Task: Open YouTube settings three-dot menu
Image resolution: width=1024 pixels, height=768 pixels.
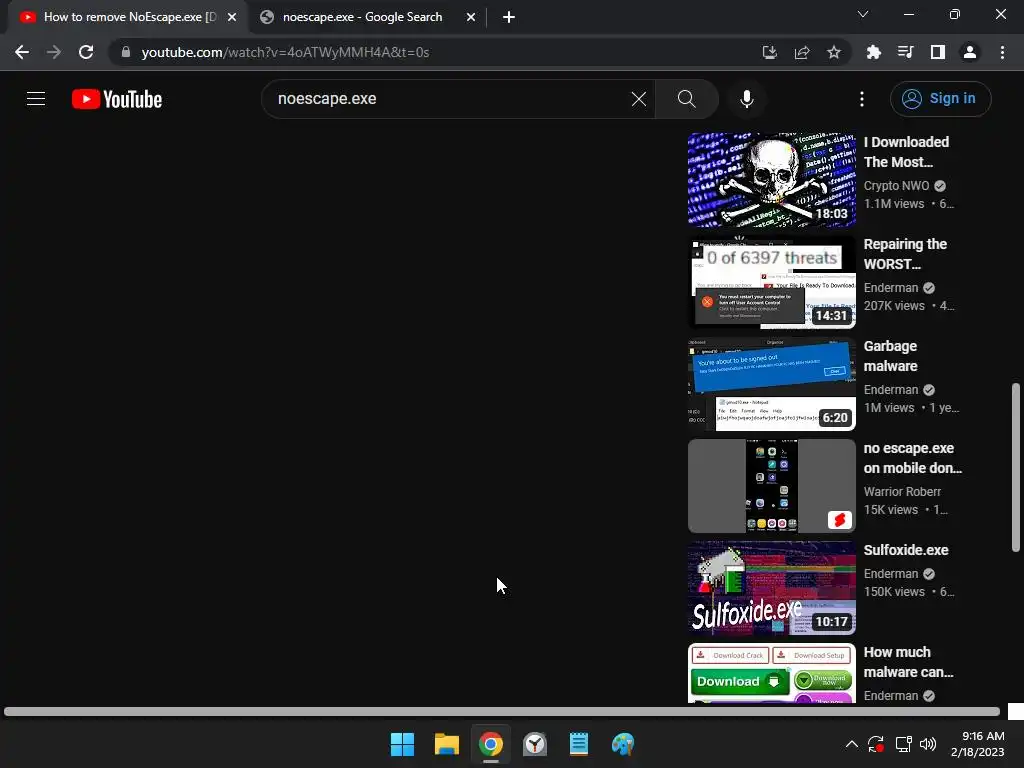Action: [x=862, y=99]
